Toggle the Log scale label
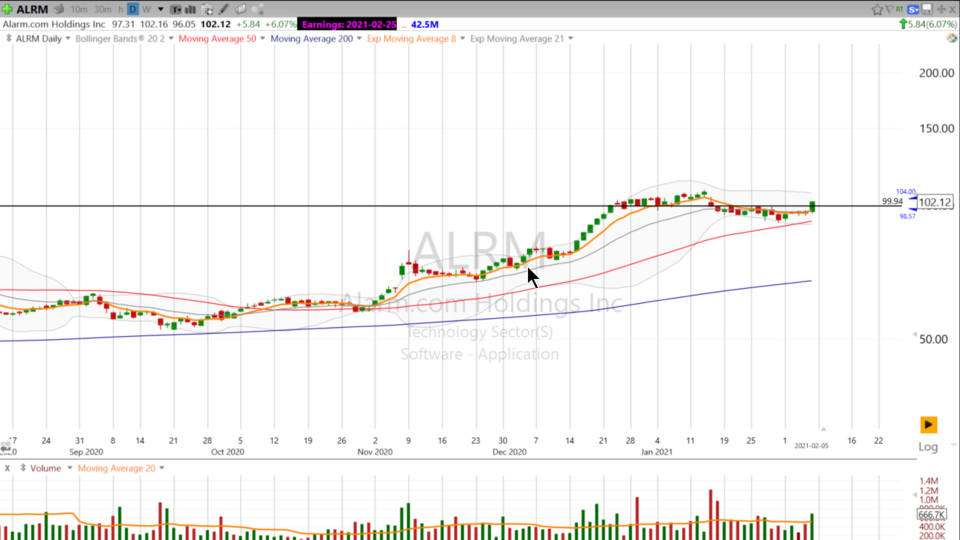This screenshot has width=960, height=540. pyautogui.click(x=928, y=447)
